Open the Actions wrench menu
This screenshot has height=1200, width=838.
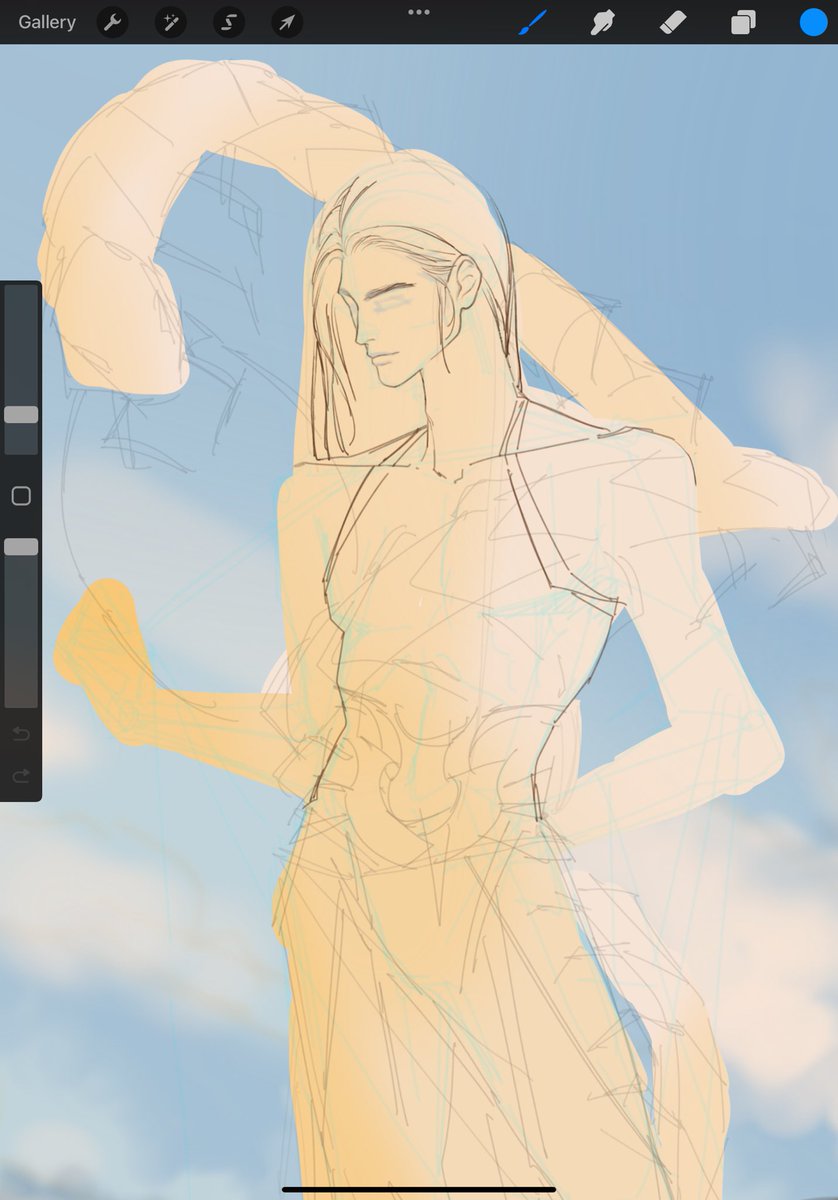(x=112, y=22)
